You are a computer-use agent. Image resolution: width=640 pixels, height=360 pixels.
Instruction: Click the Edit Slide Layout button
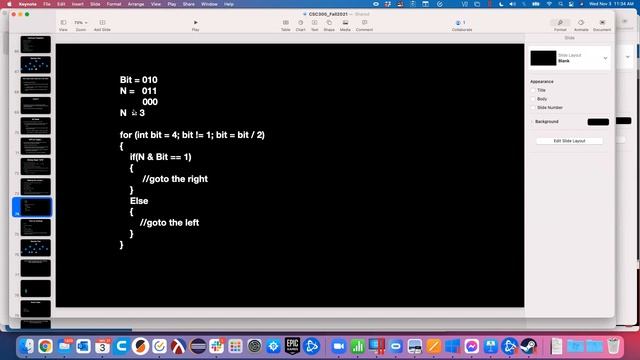pyautogui.click(x=569, y=141)
